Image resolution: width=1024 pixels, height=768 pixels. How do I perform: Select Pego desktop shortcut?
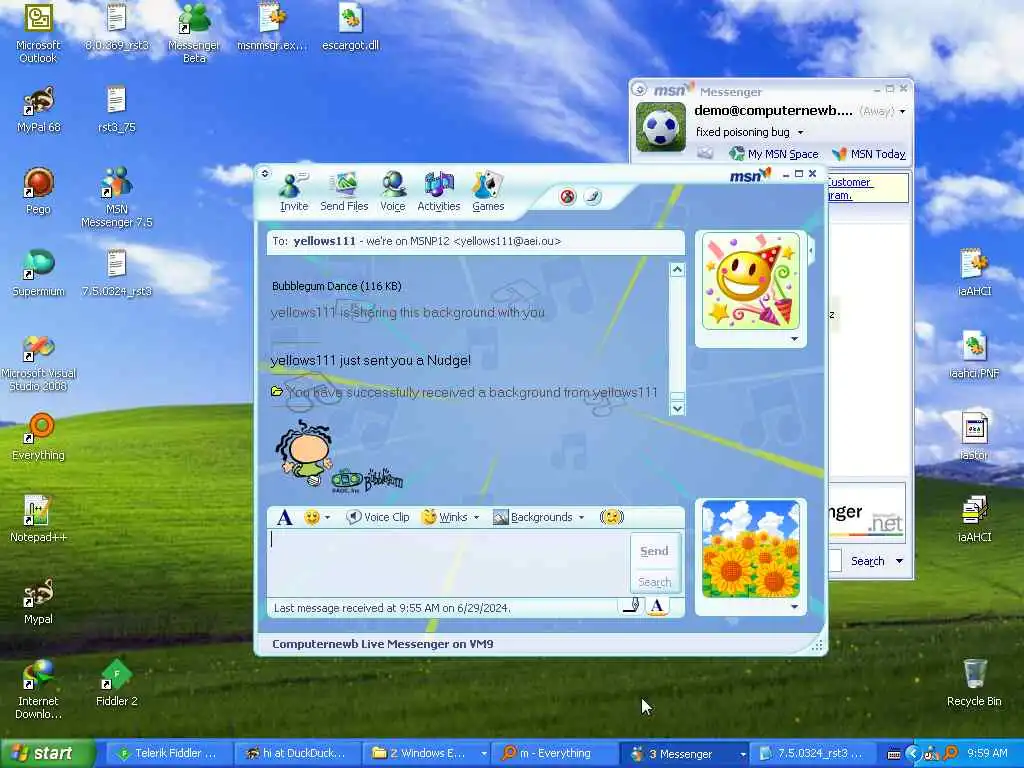coord(38,191)
